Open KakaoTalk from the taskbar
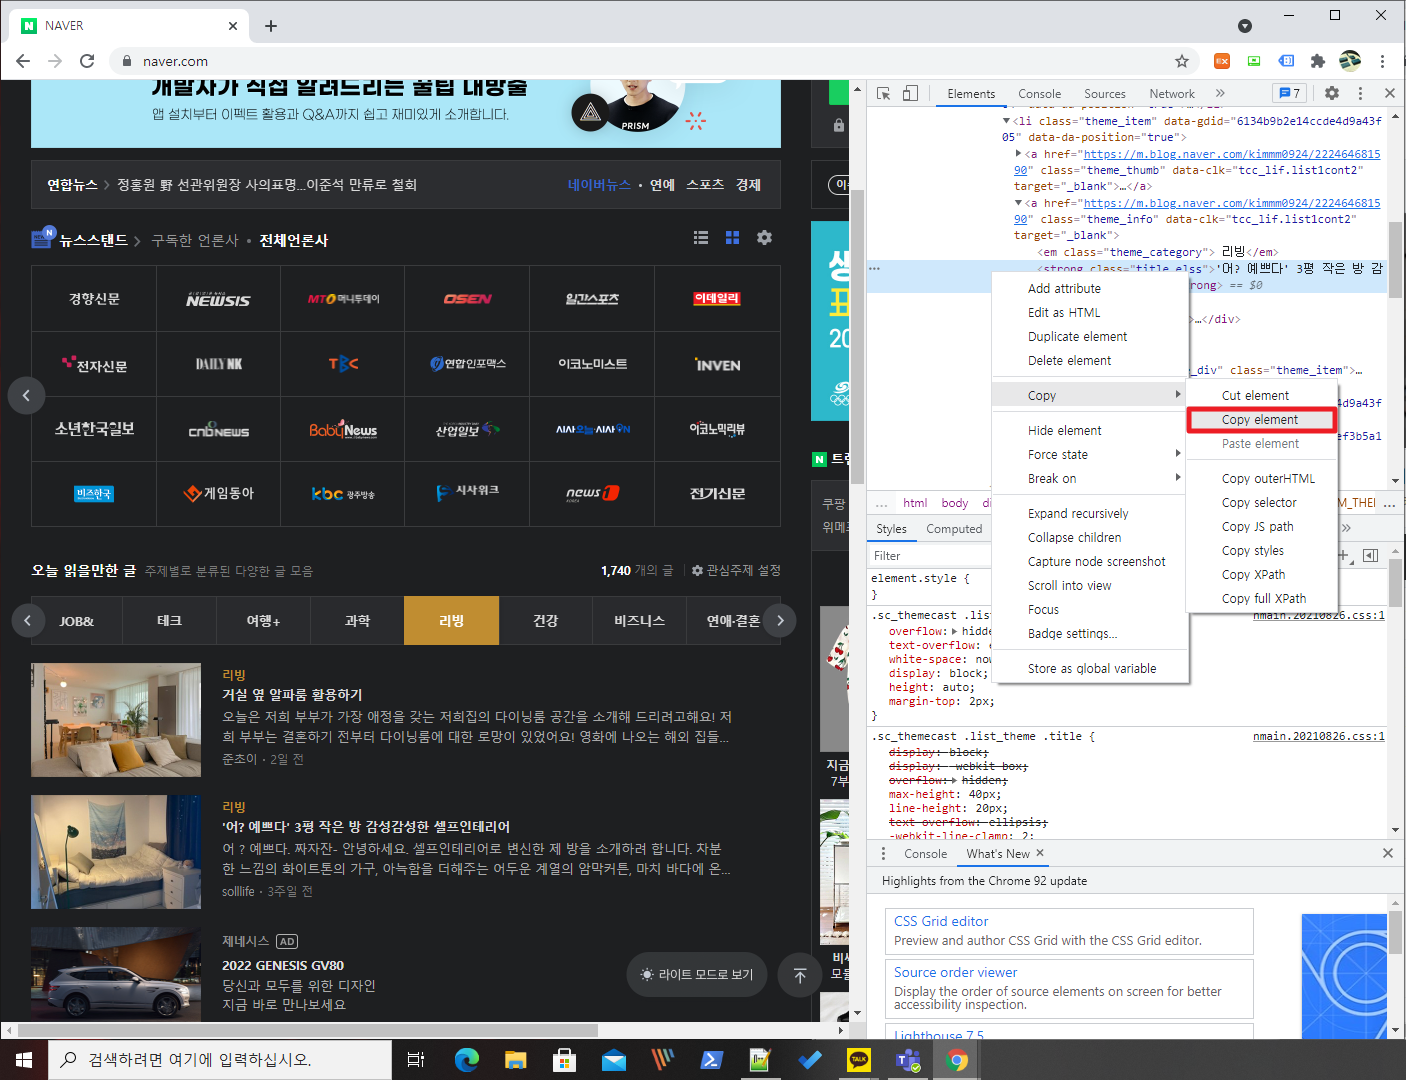The height and width of the screenshot is (1080, 1406). pyautogui.click(x=859, y=1060)
